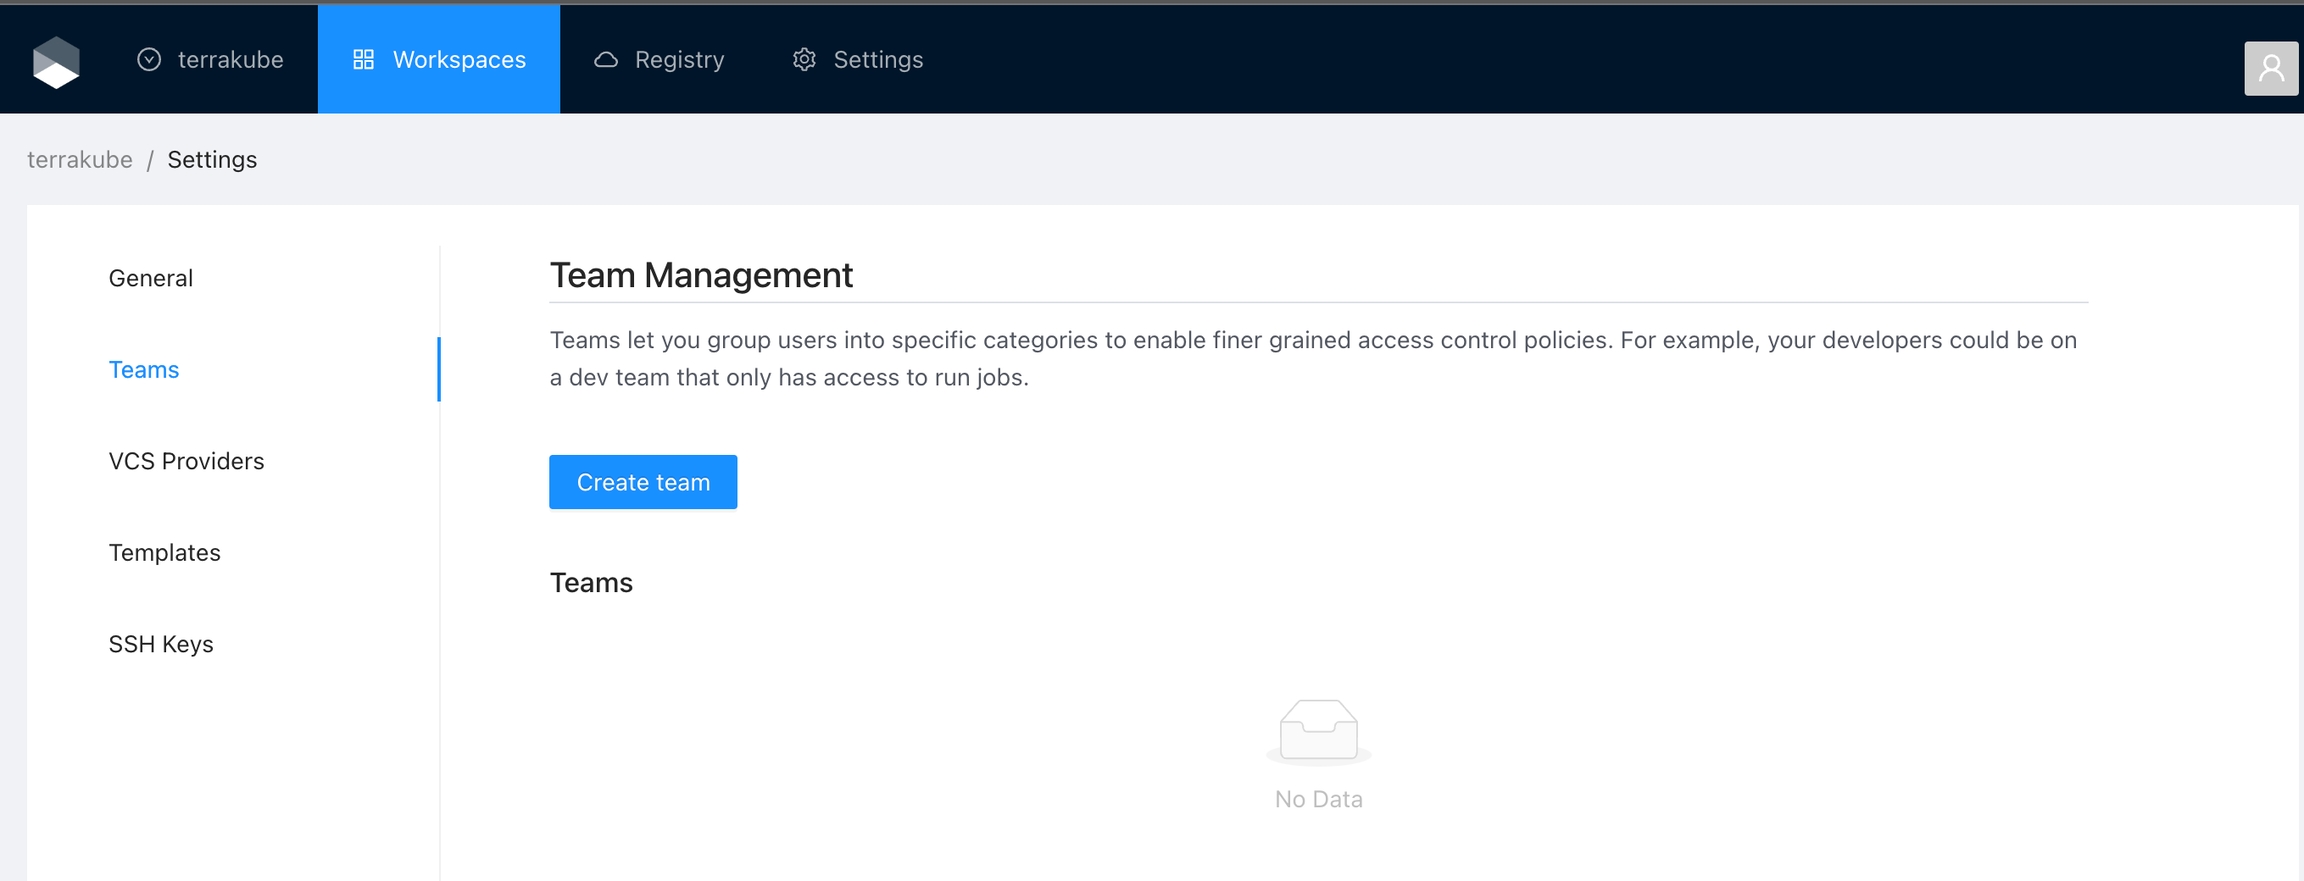Screen dimensions: 2304x881
Task: Click the check-circle icon beside terrakube
Action: click(x=149, y=60)
